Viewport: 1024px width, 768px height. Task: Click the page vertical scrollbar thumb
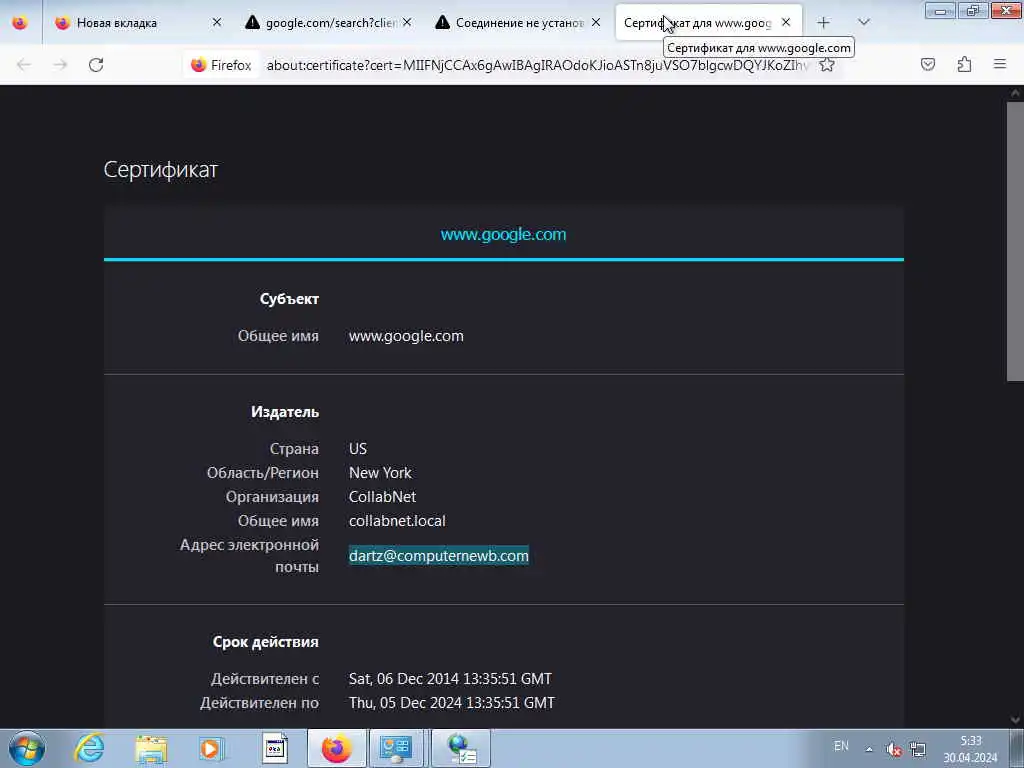1015,242
